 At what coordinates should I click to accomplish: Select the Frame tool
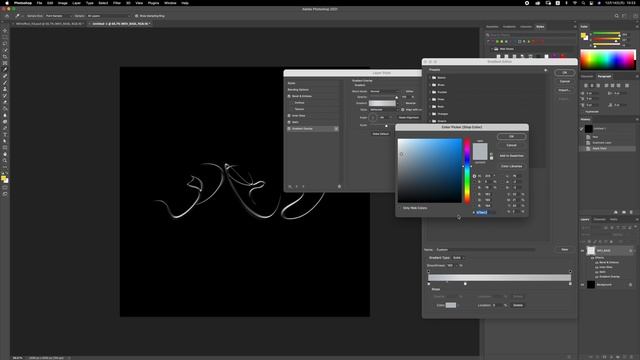click(5, 63)
